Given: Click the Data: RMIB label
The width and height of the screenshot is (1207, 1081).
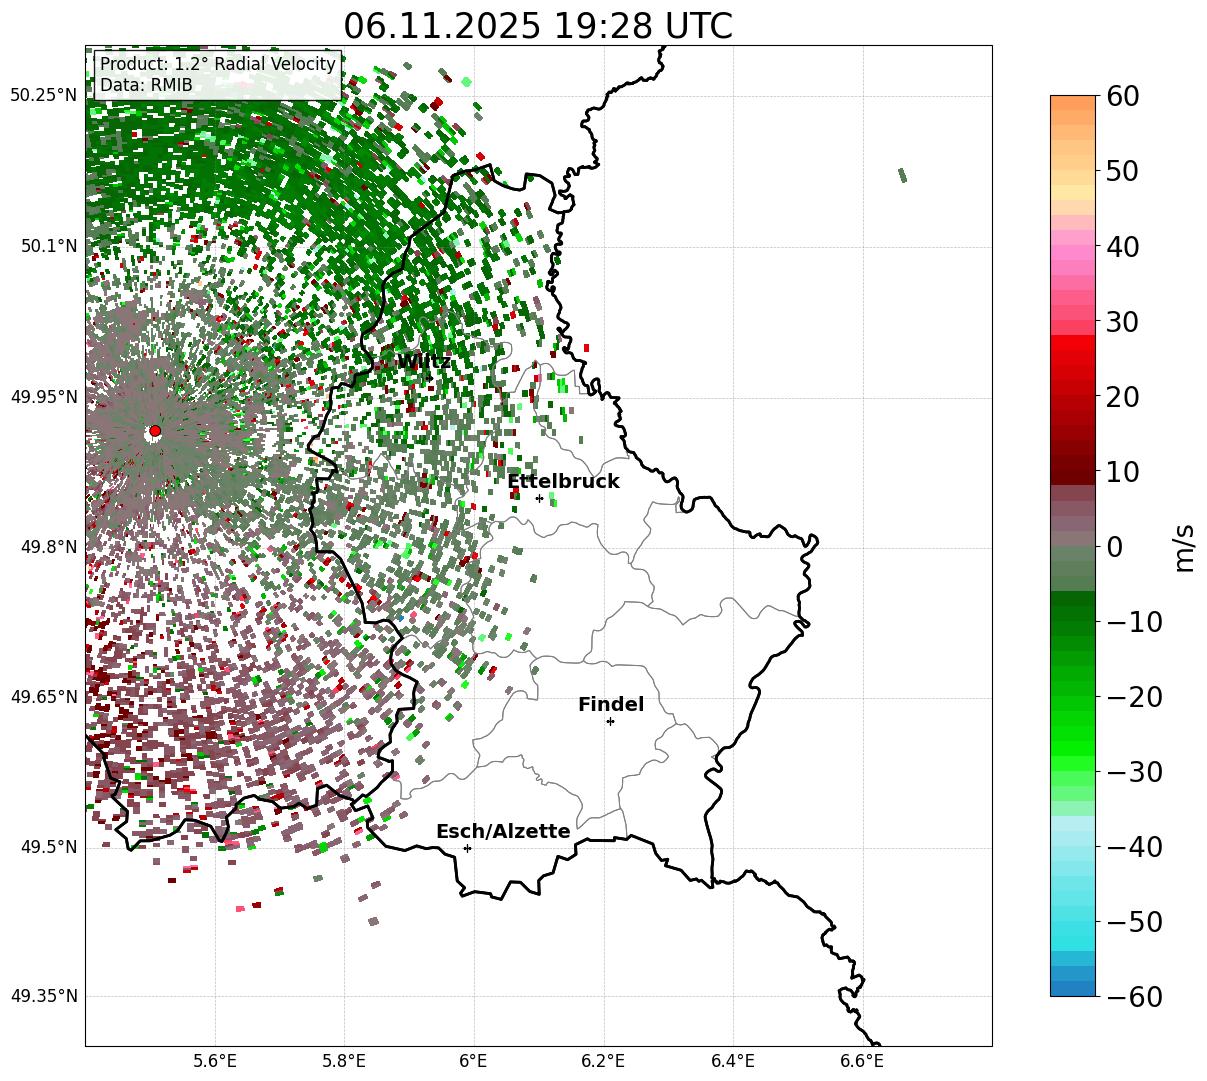Looking at the screenshot, I should (146, 86).
